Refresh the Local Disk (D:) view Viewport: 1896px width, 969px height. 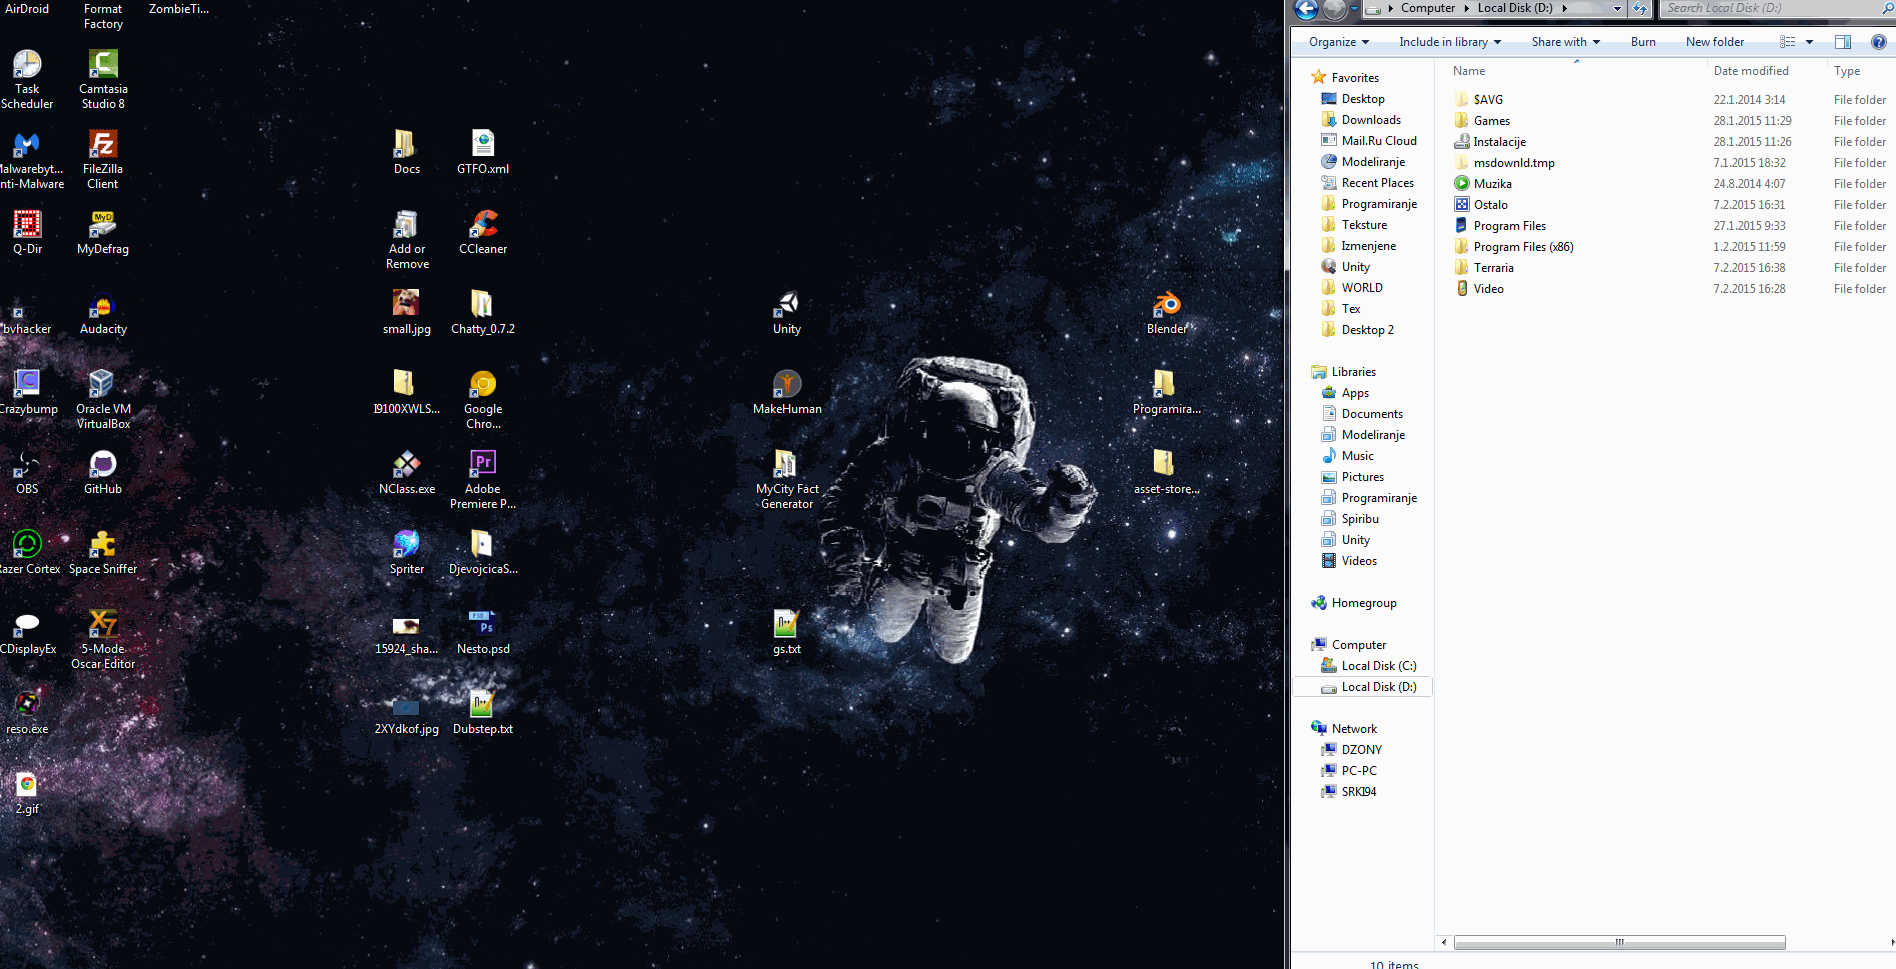[x=1639, y=9]
